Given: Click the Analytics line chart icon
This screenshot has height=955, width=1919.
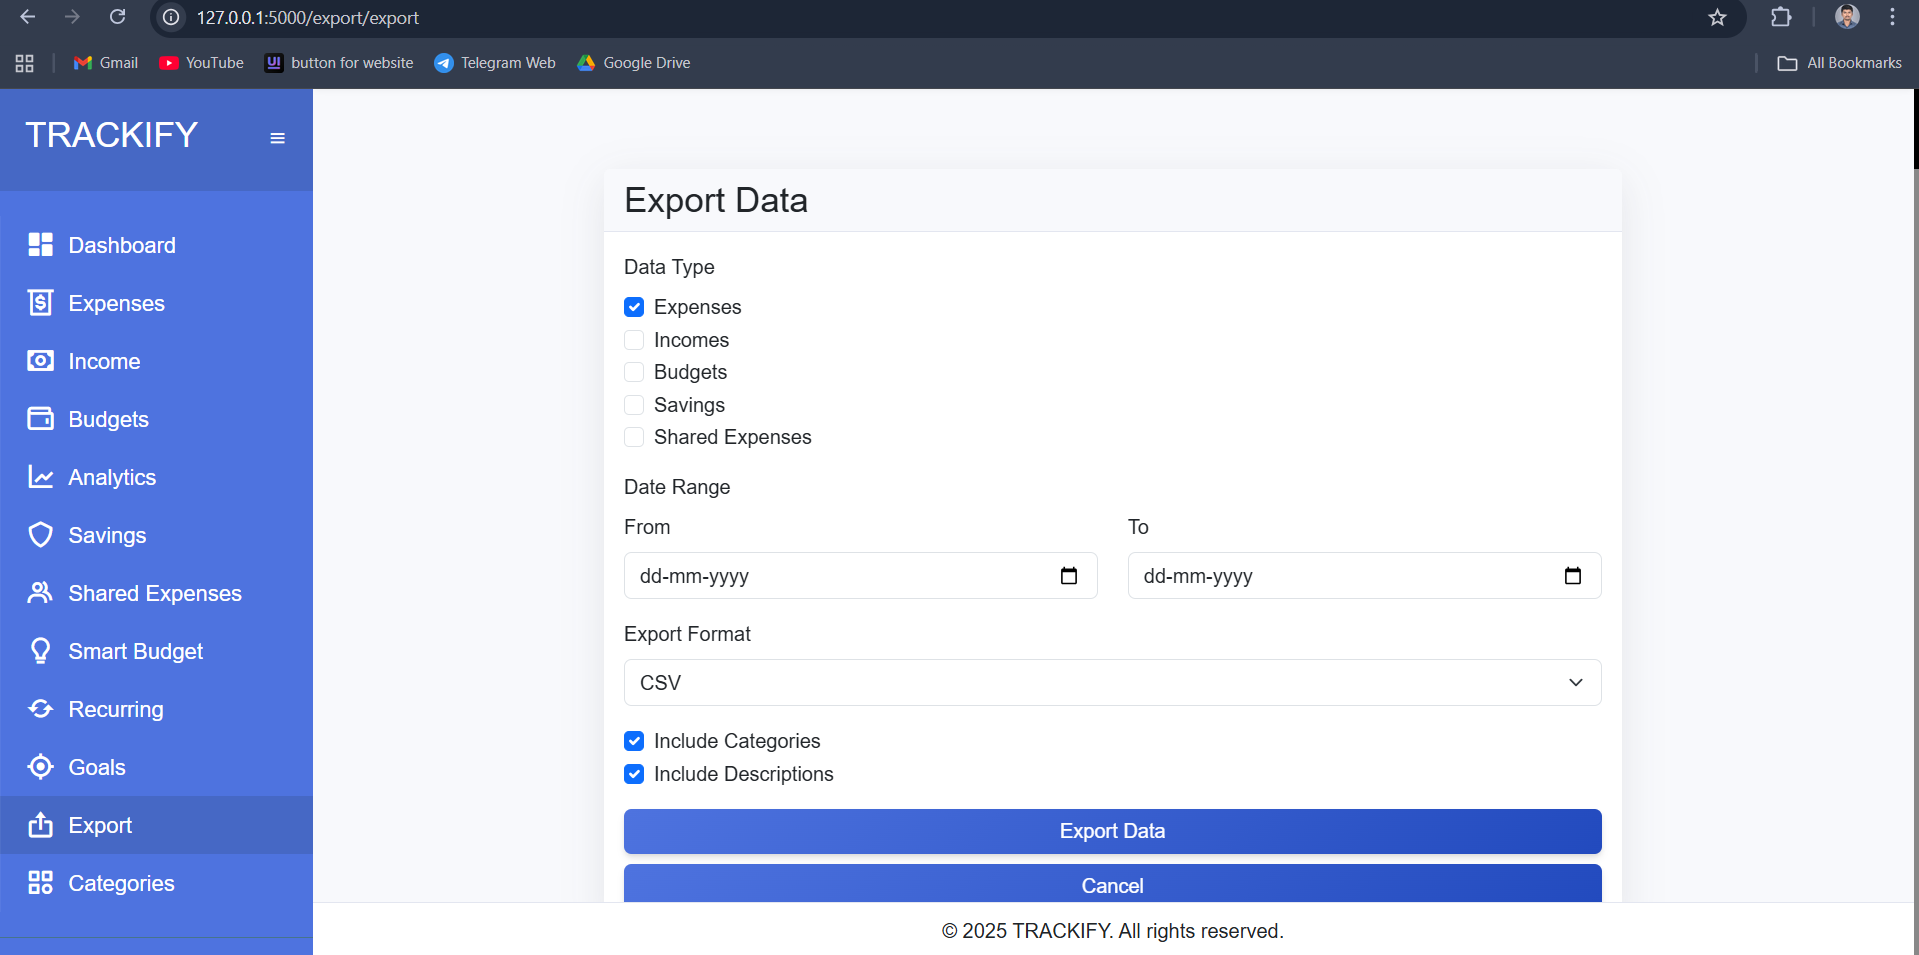Looking at the screenshot, I should click(x=40, y=477).
